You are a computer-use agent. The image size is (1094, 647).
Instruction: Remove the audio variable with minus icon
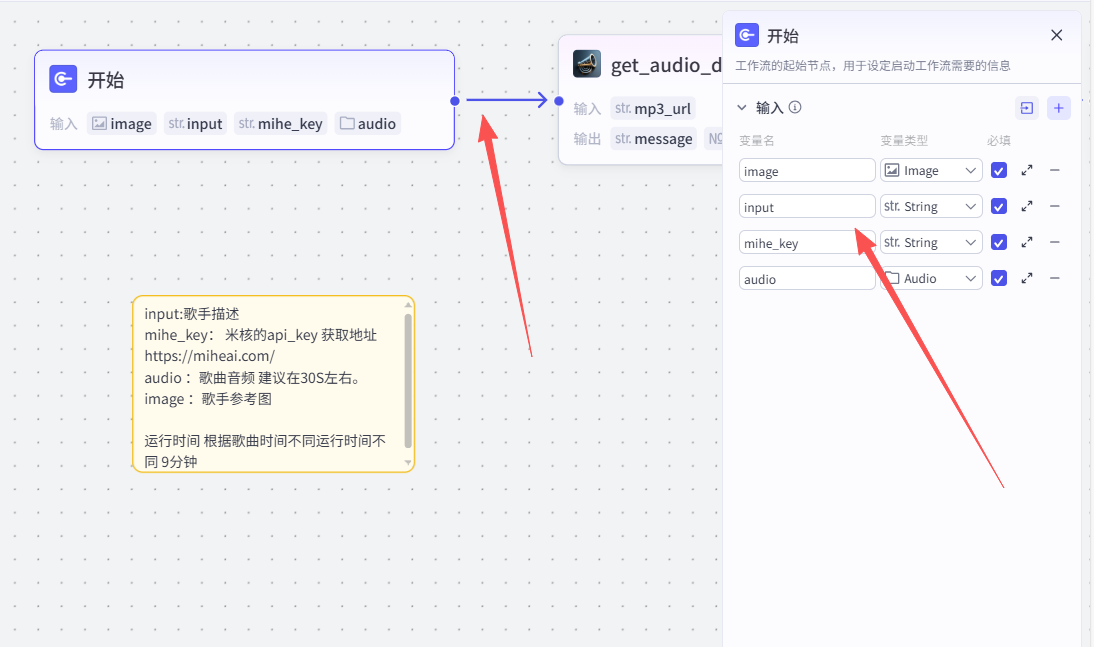[1054, 278]
